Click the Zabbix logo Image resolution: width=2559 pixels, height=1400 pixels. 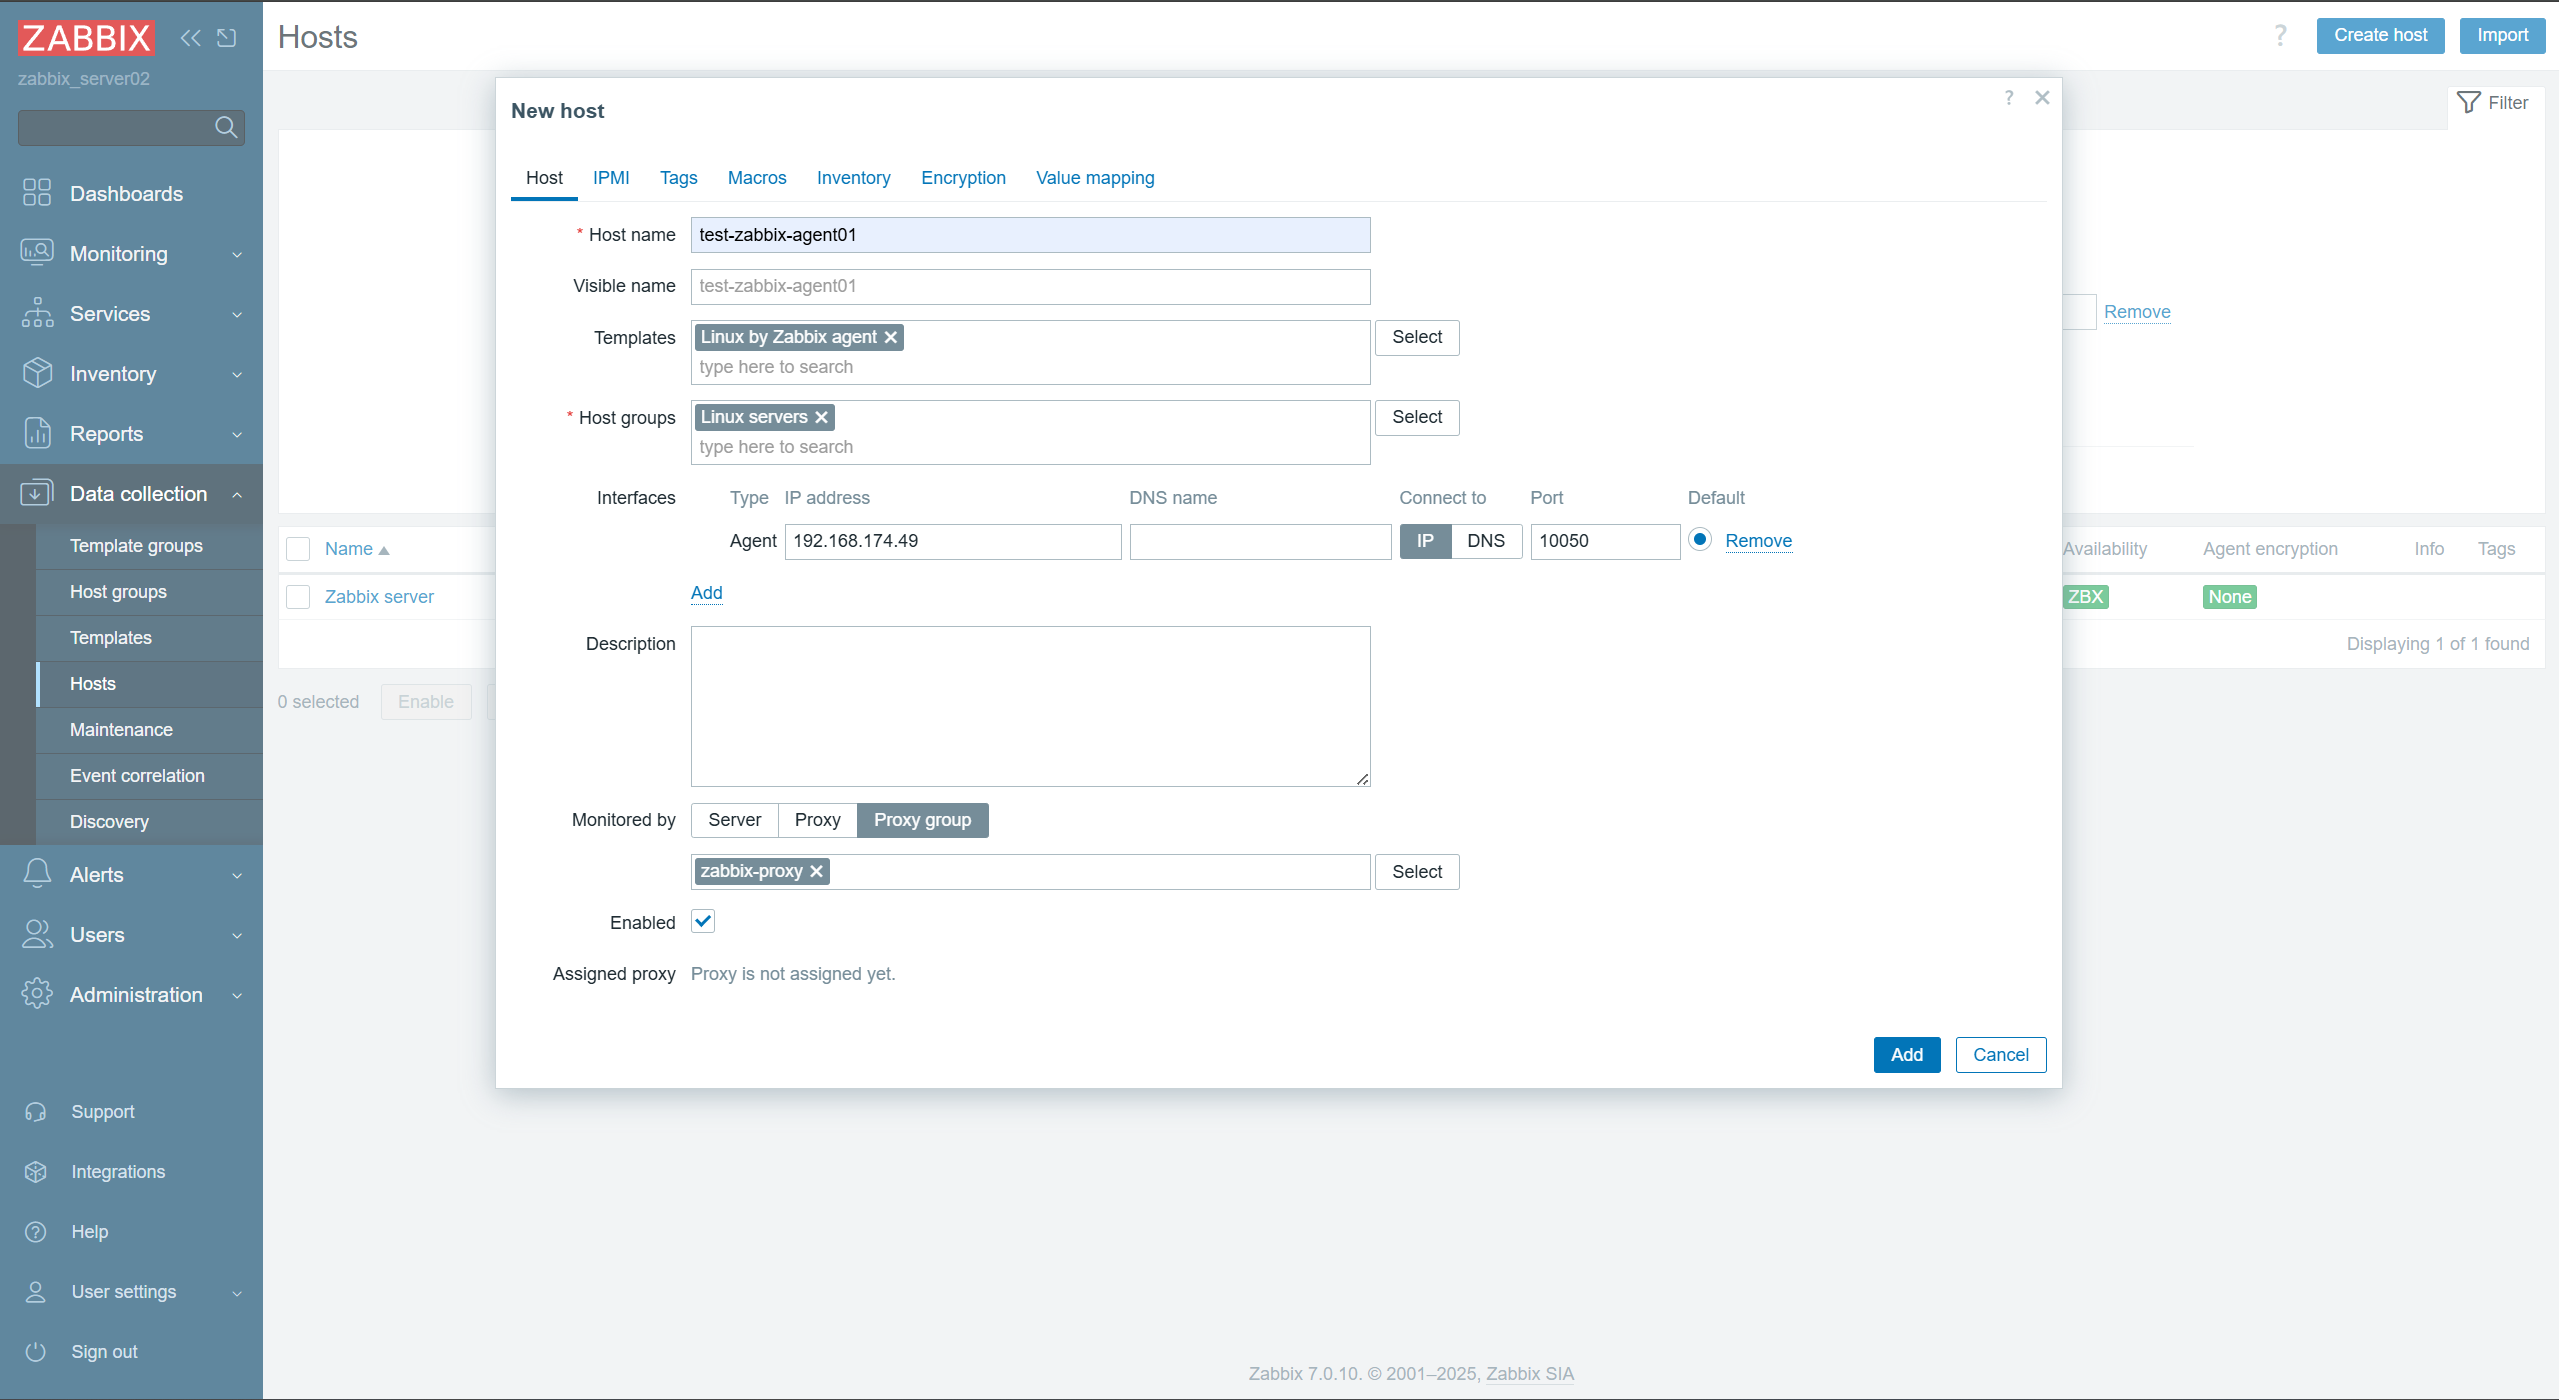[x=86, y=38]
